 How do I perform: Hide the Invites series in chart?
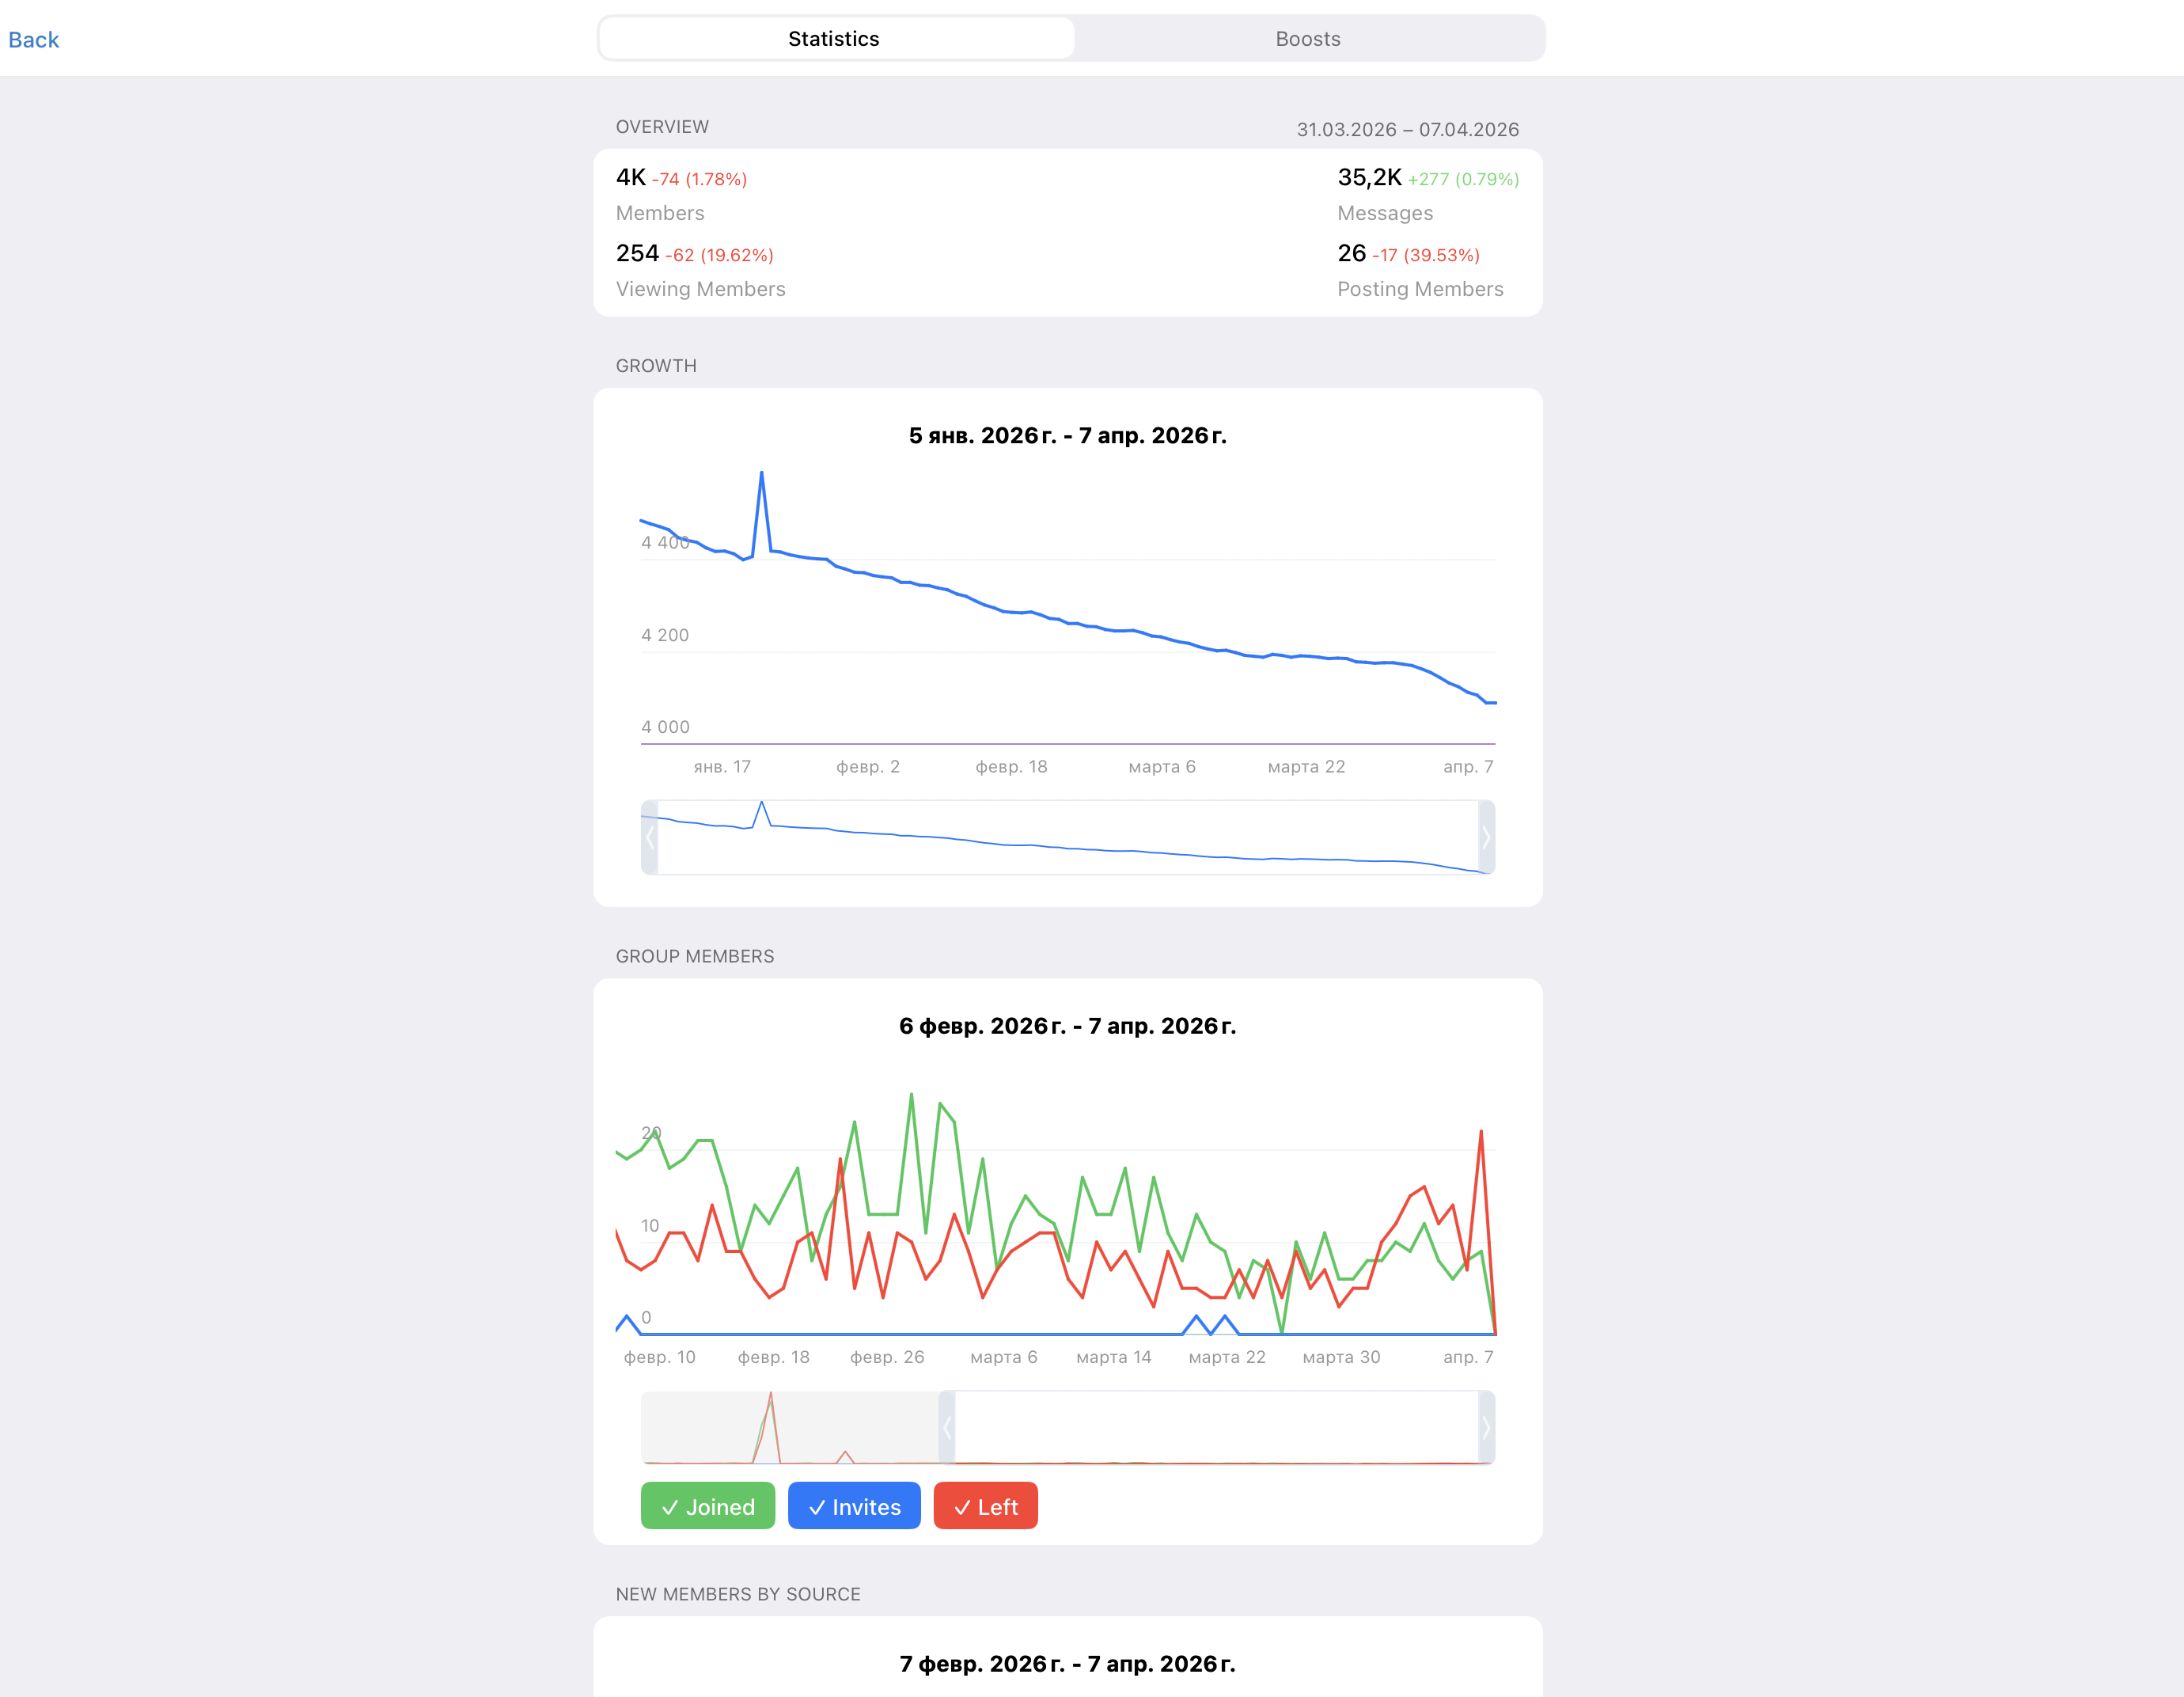click(853, 1506)
